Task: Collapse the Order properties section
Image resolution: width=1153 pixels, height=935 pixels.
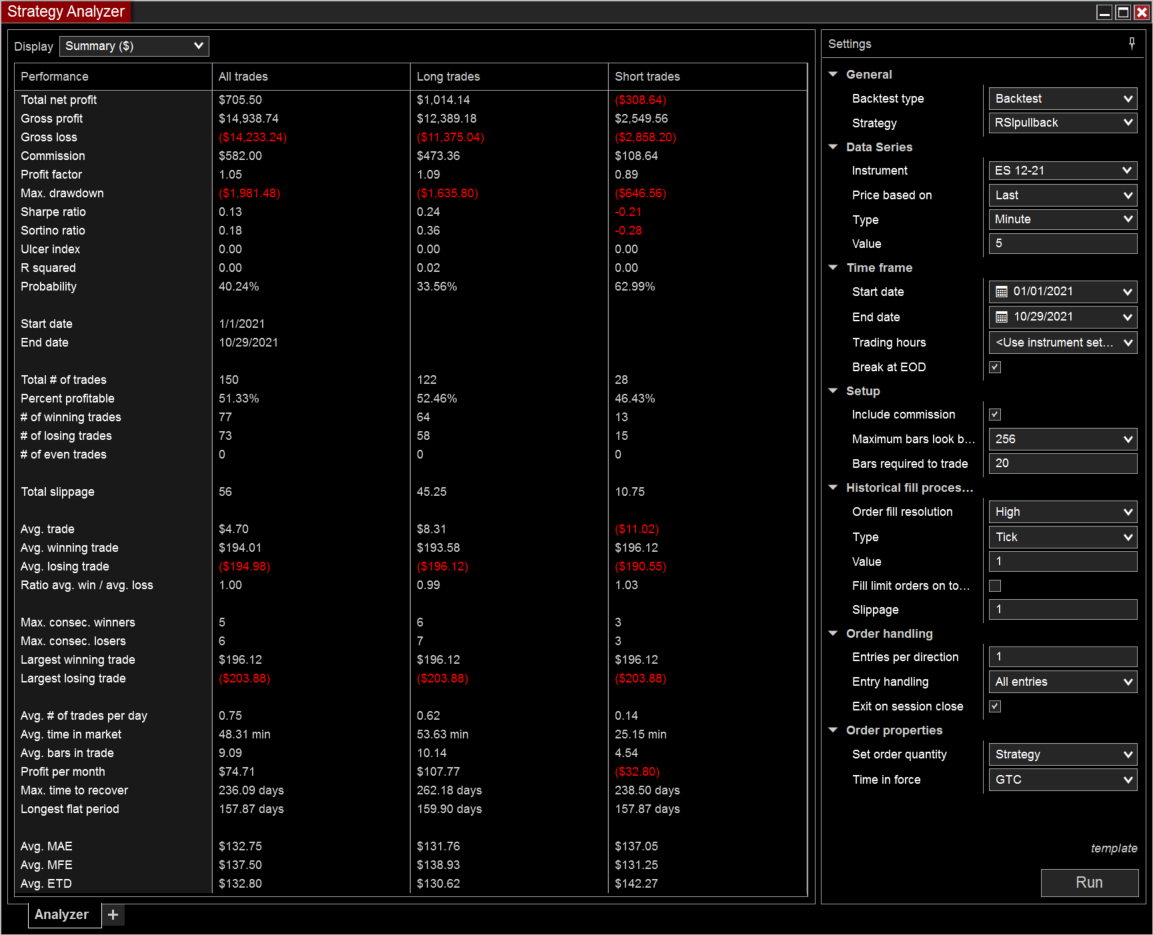Action: (x=833, y=731)
